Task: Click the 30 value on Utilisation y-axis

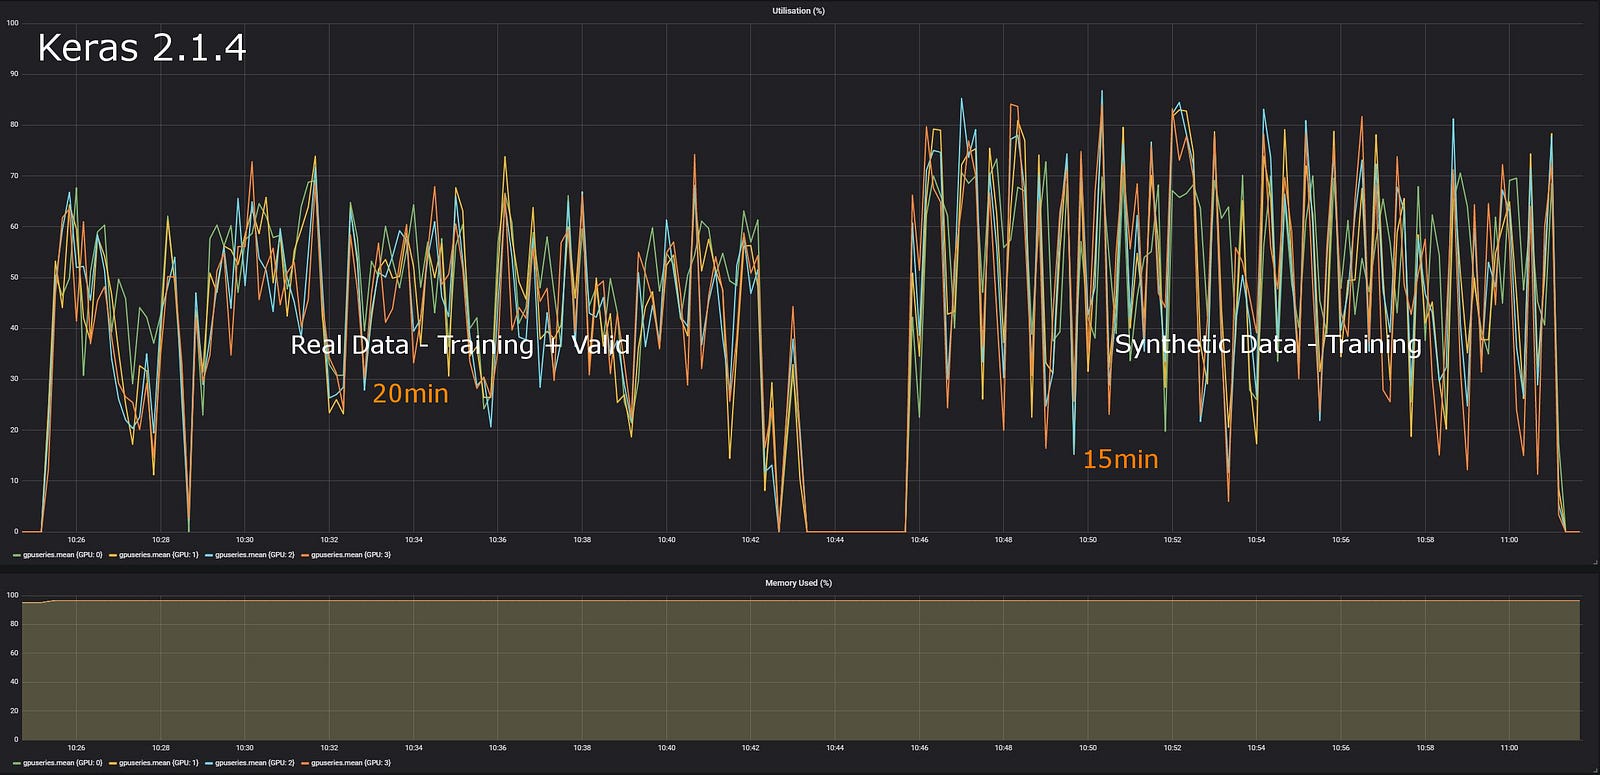Action: (x=14, y=379)
